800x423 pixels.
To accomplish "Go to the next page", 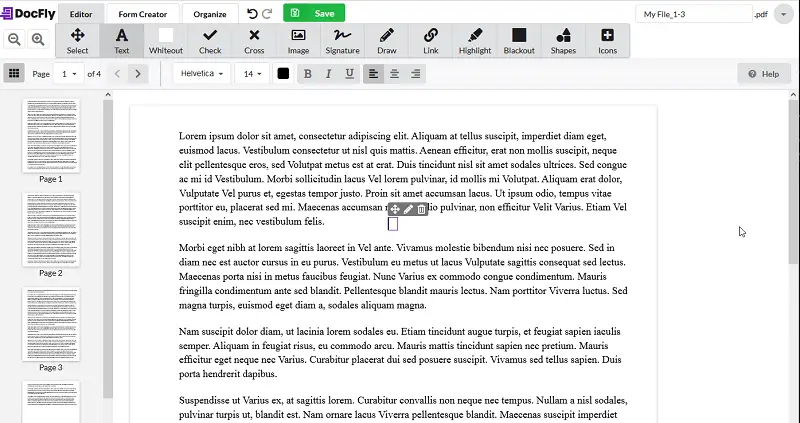I will pyautogui.click(x=138, y=73).
